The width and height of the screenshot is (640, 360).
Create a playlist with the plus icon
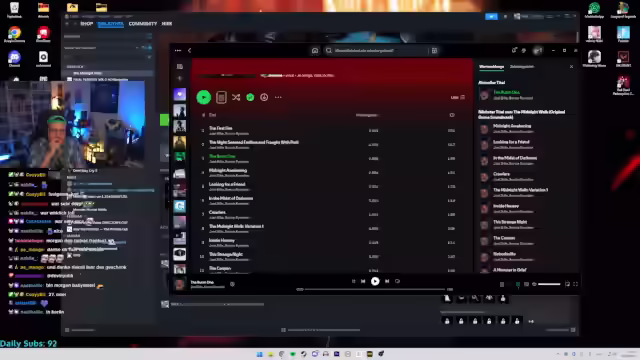coord(180,78)
